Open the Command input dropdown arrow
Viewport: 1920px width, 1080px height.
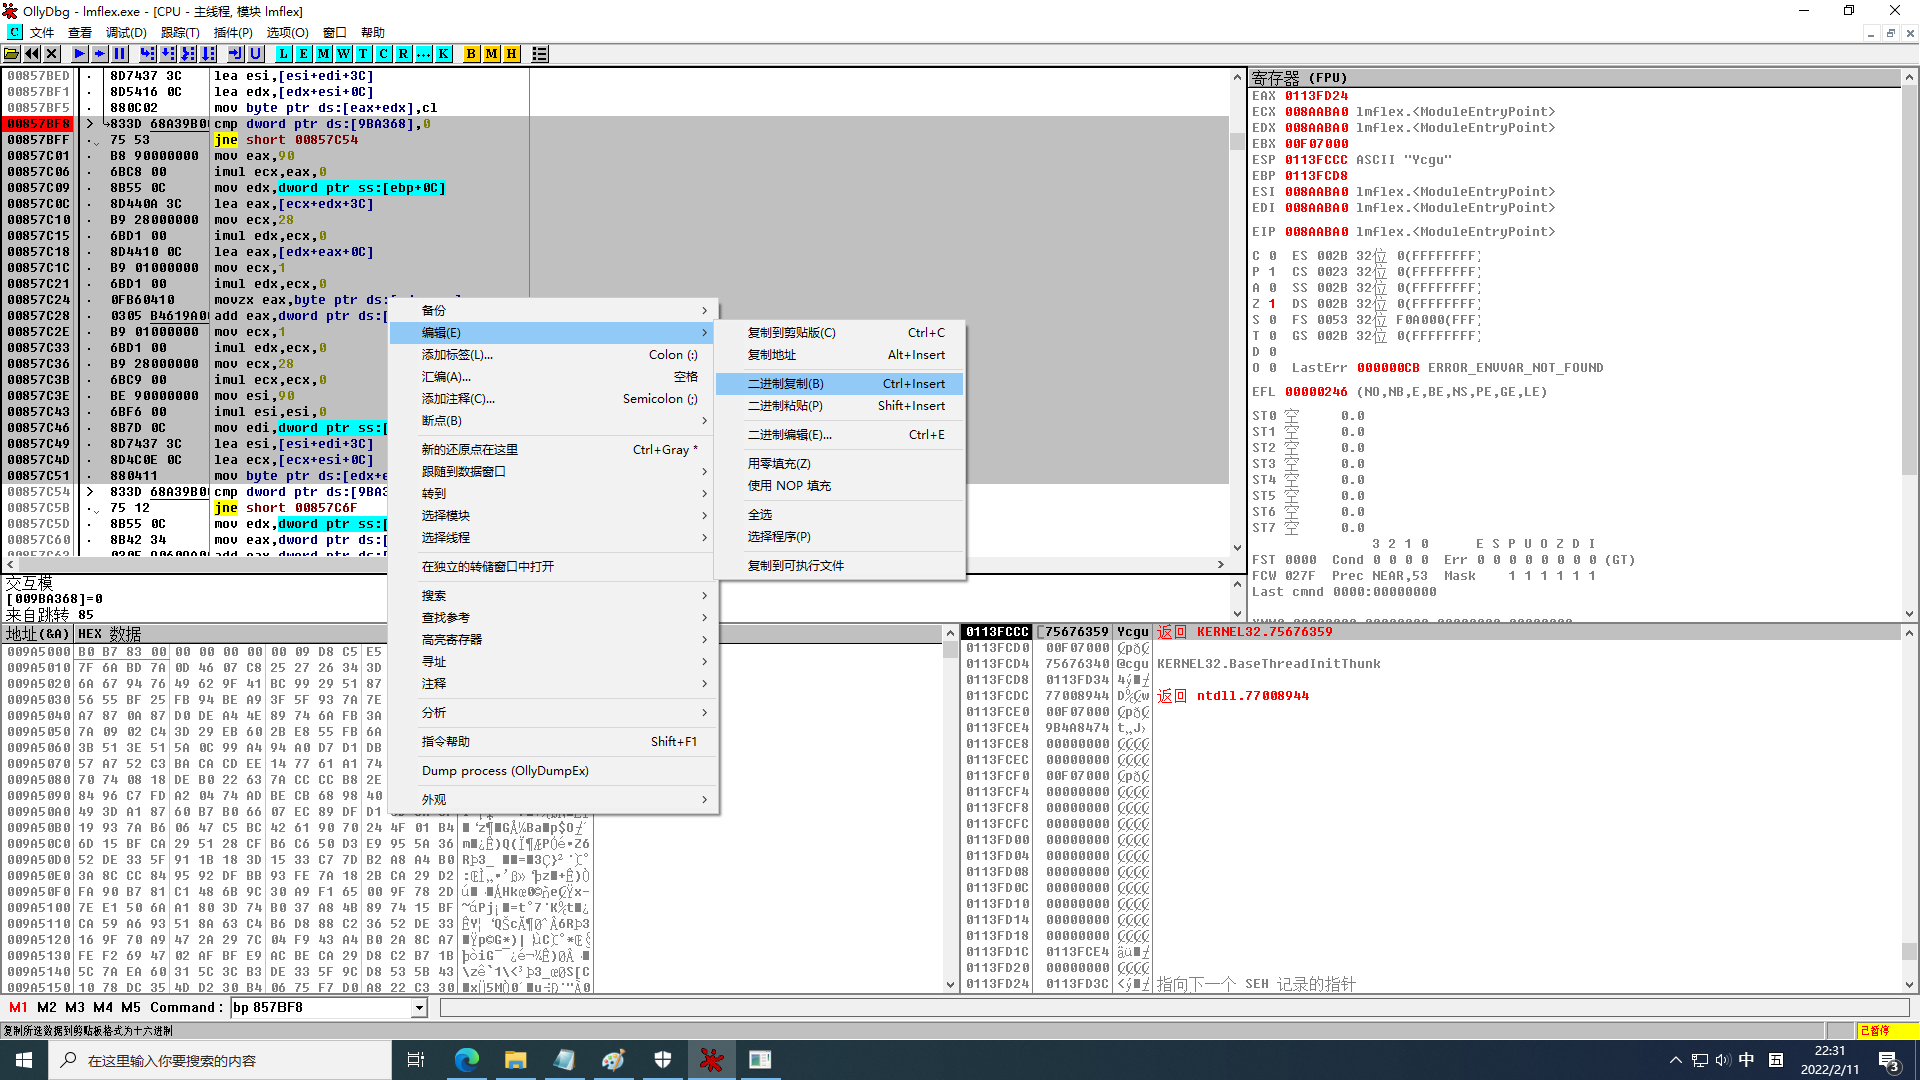click(x=420, y=1008)
